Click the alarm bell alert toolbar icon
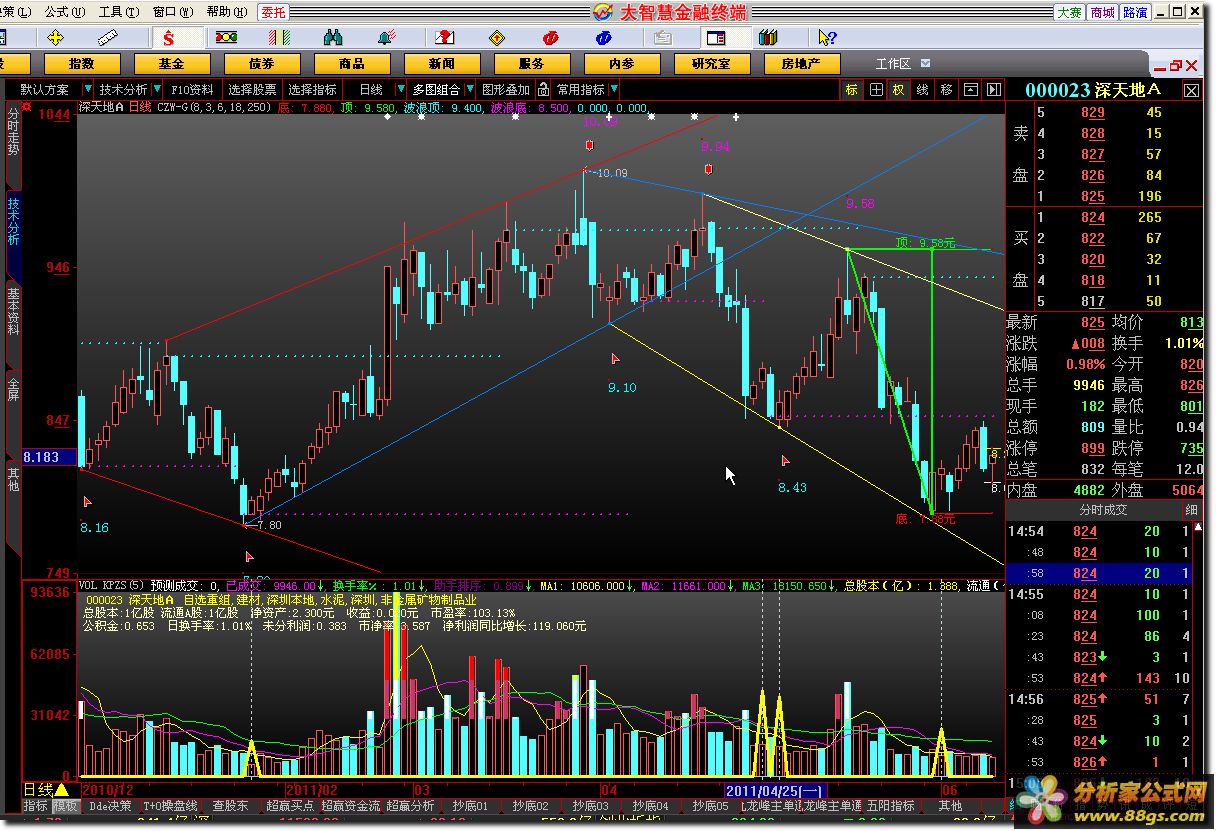 pyautogui.click(x=387, y=38)
